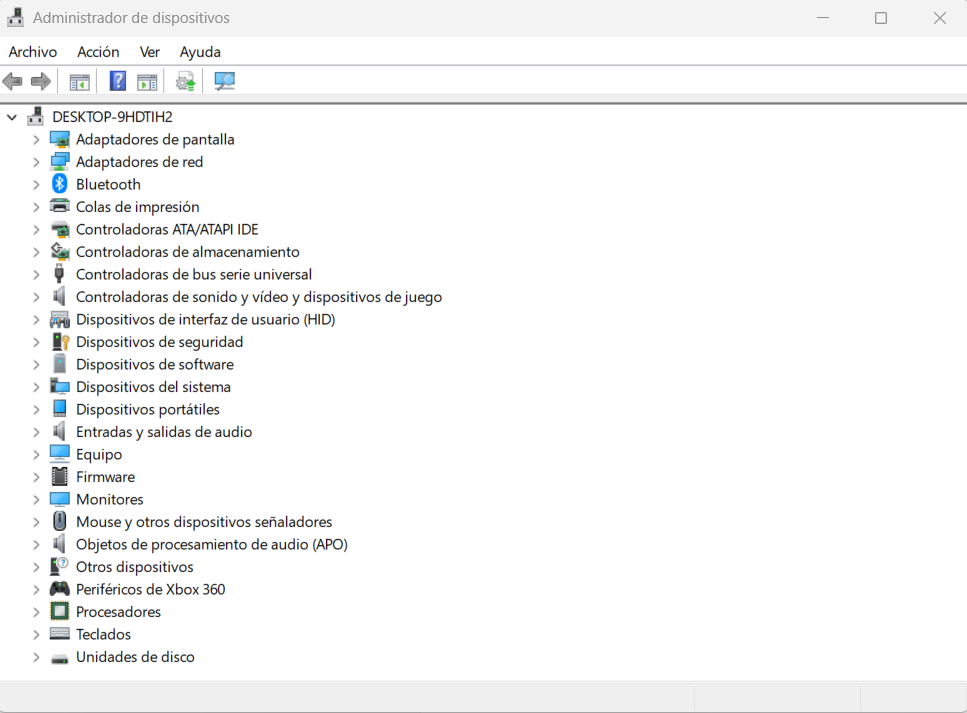Scan for hardware changes via monitor icon
Image resolution: width=967 pixels, height=713 pixels.
point(224,81)
